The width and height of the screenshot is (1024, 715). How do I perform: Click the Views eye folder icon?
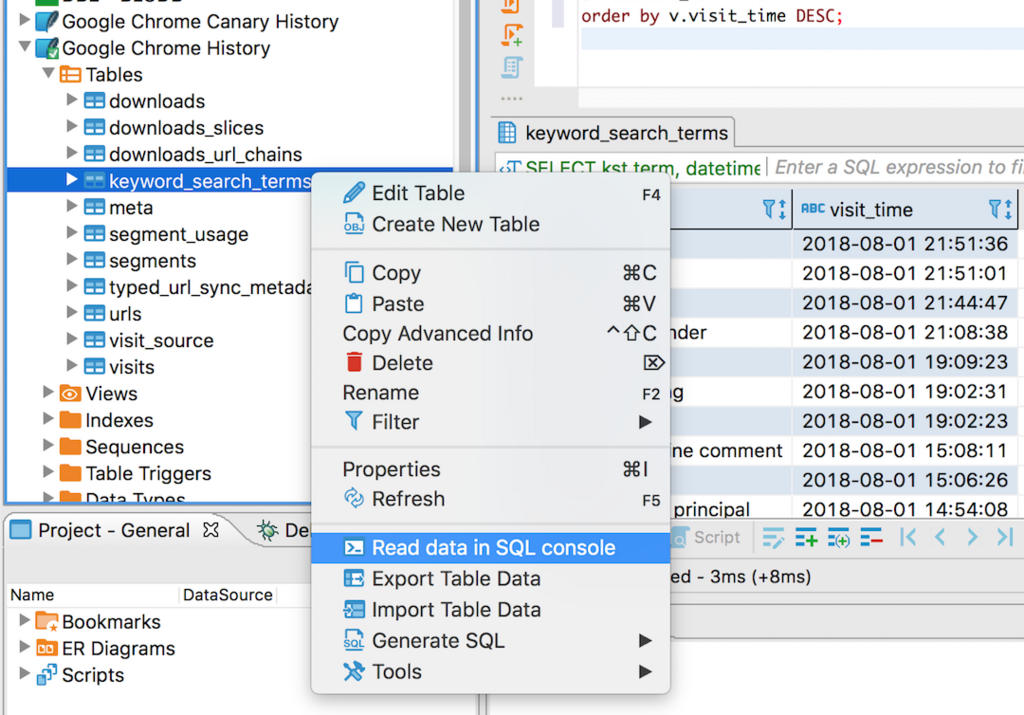70,394
